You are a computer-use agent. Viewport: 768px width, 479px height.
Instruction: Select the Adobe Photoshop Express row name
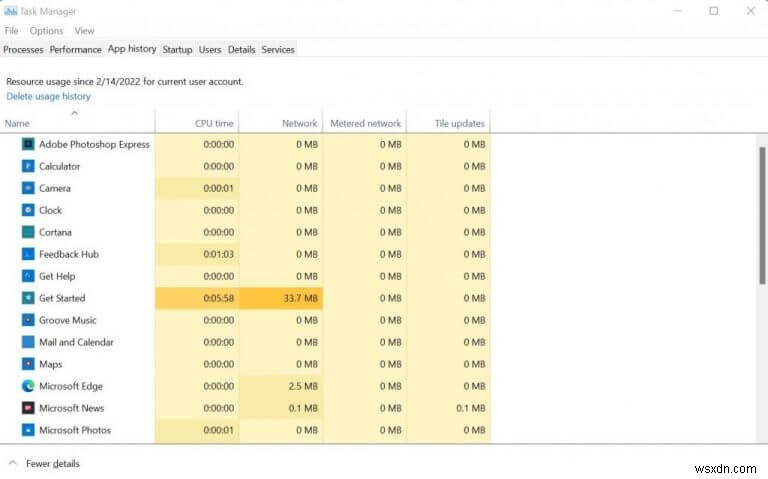[x=95, y=144]
